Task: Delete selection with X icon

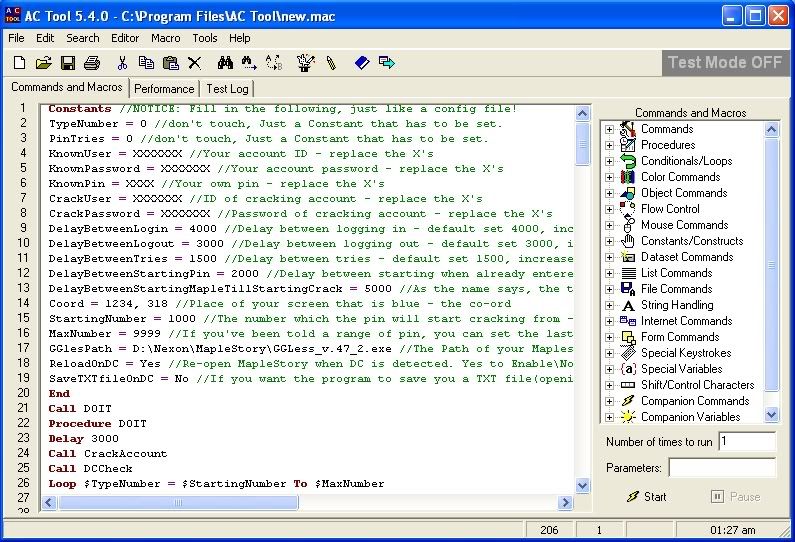Action: point(195,63)
